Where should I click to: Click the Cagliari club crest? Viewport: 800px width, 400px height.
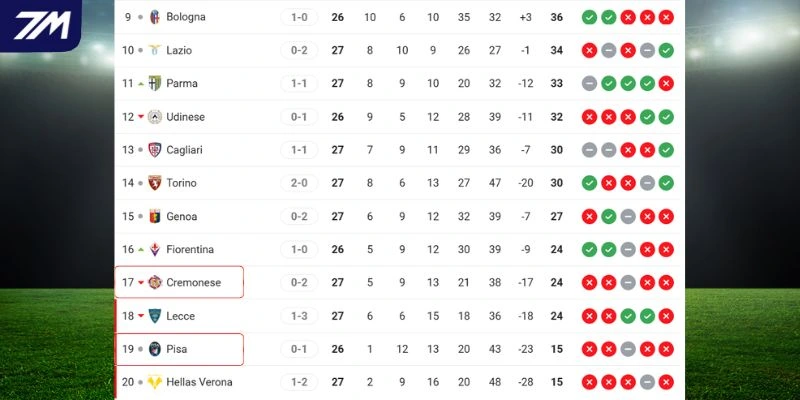pyautogui.click(x=155, y=150)
